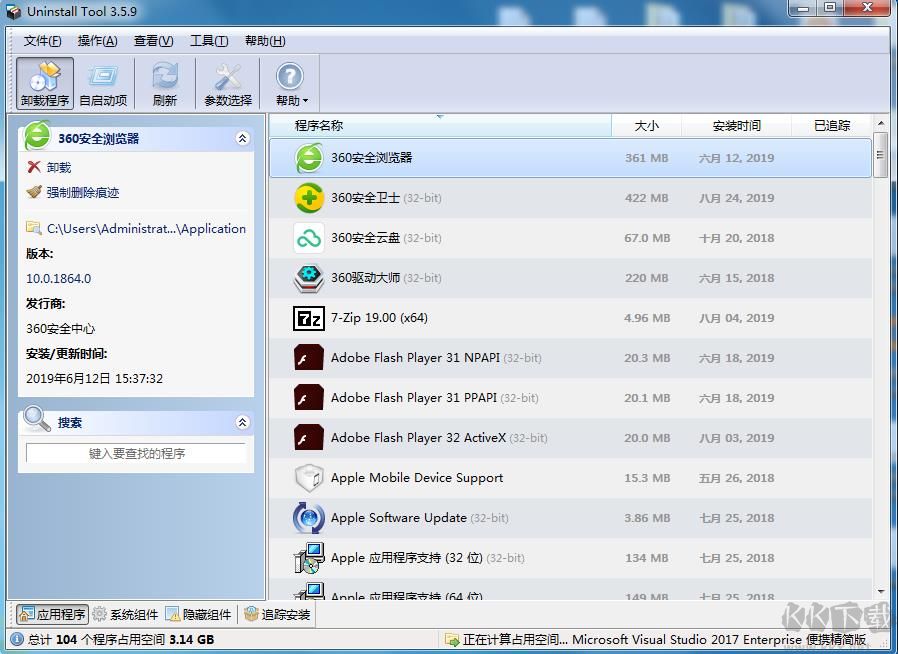Click the 360驱动大师 icon
Screen dimensions: 898x654
[x=309, y=278]
